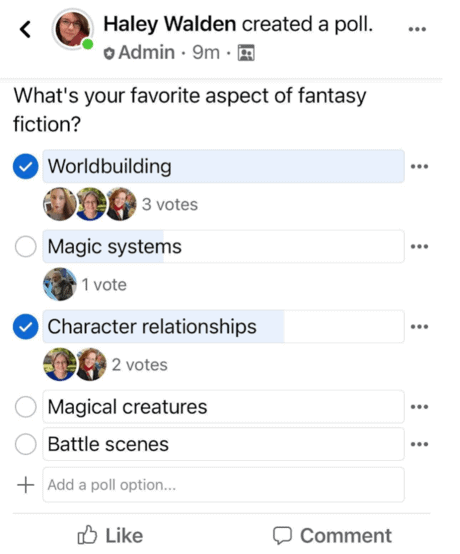Screen dimensions: 460x554
Task: Click the Admin badge shield icon
Action: (109, 54)
